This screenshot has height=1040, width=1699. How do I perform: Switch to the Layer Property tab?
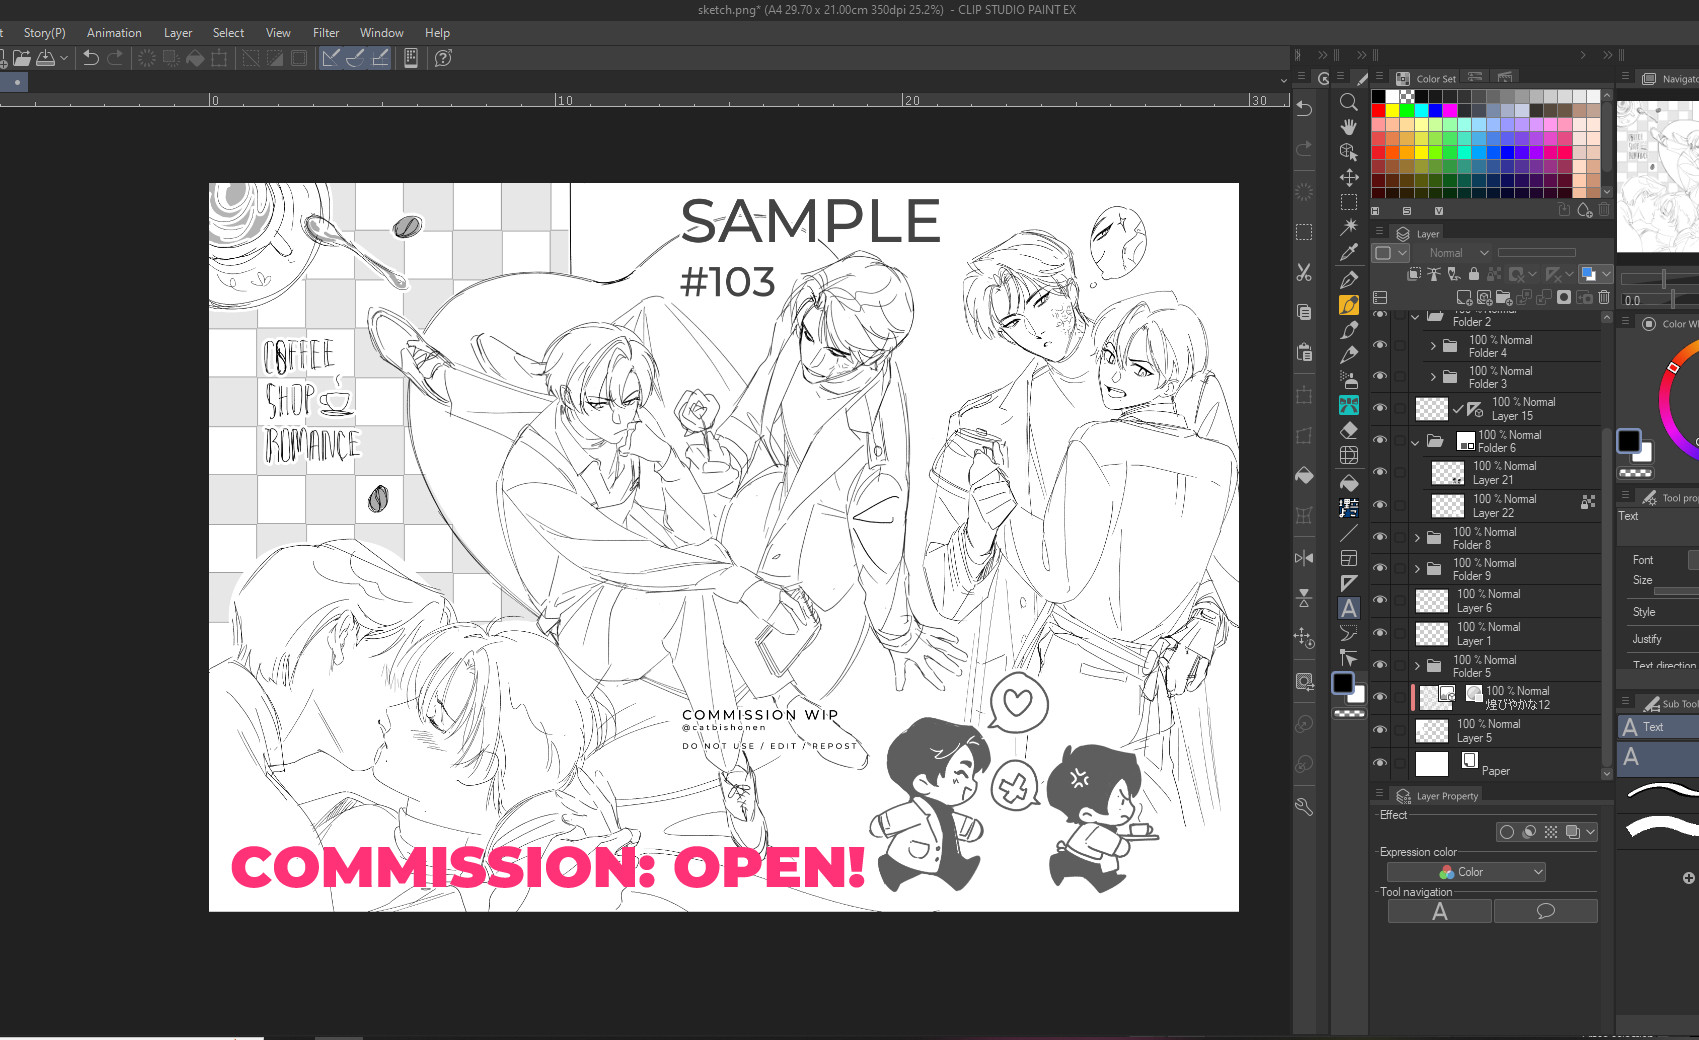[x=1437, y=796]
